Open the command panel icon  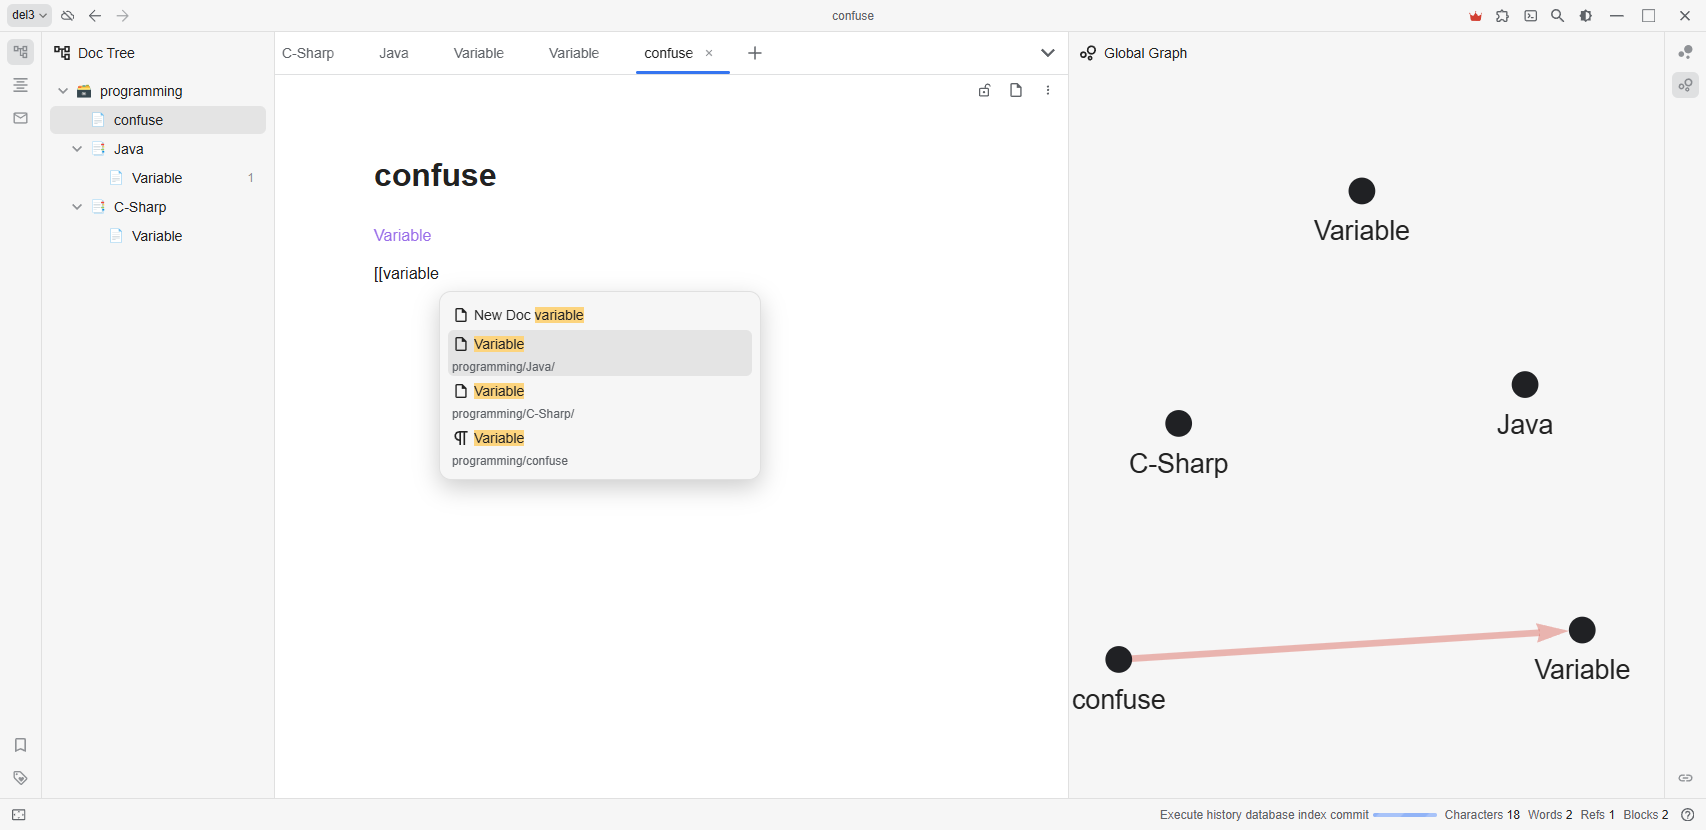coord(1530,16)
